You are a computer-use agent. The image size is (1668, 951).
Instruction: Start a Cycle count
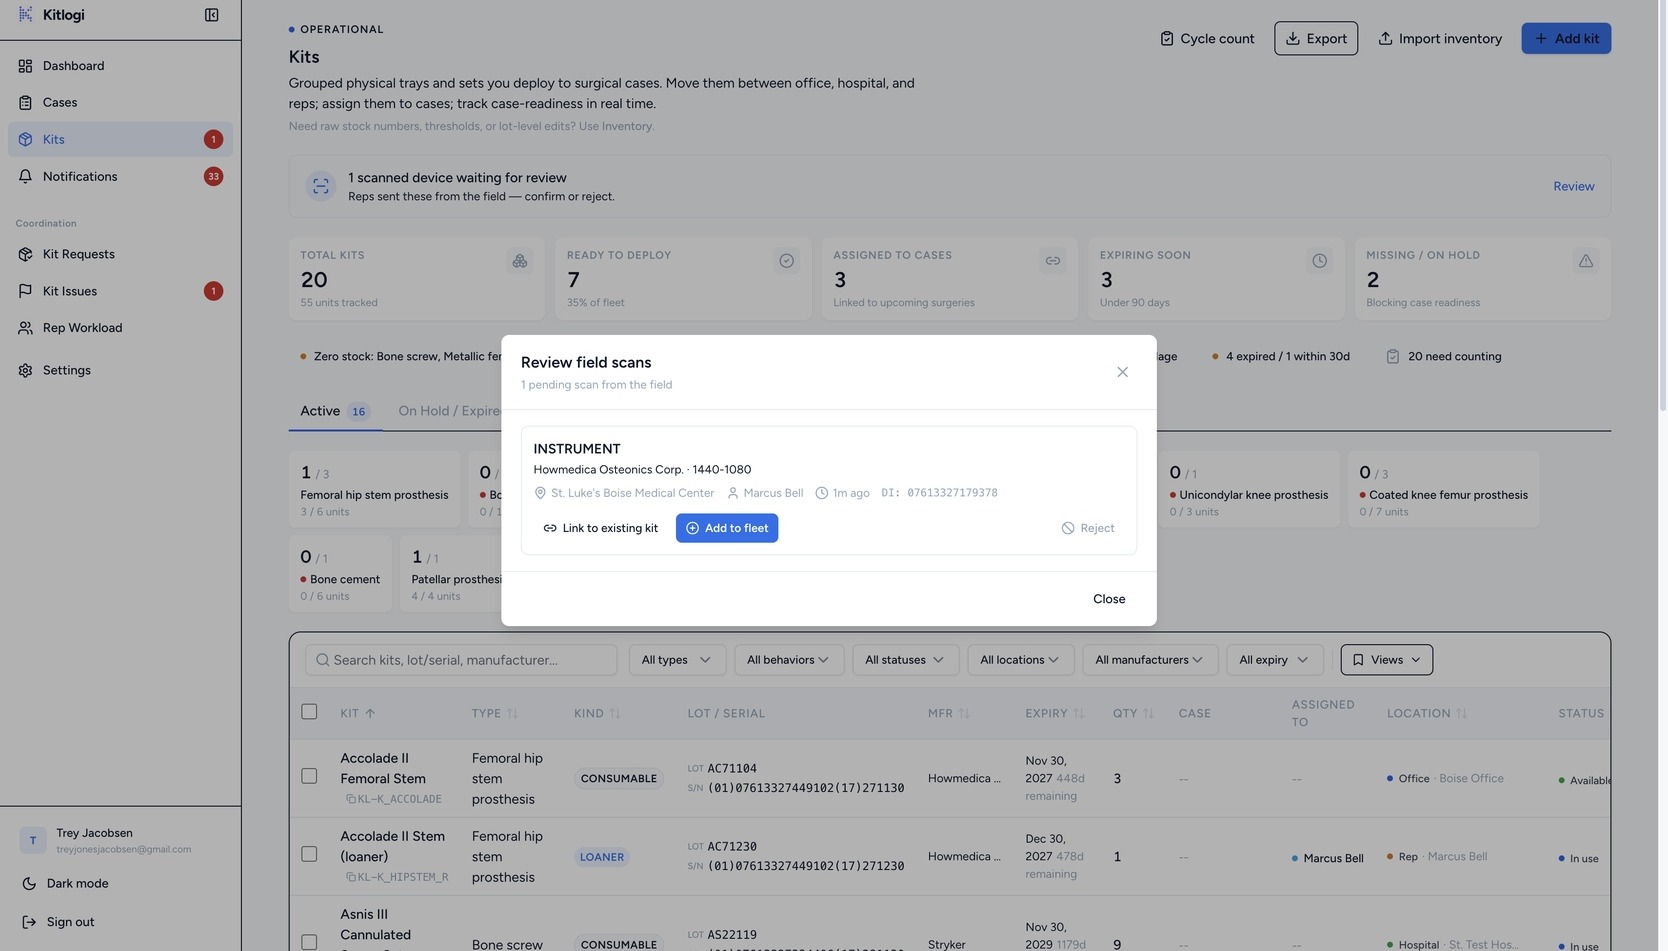1207,39
